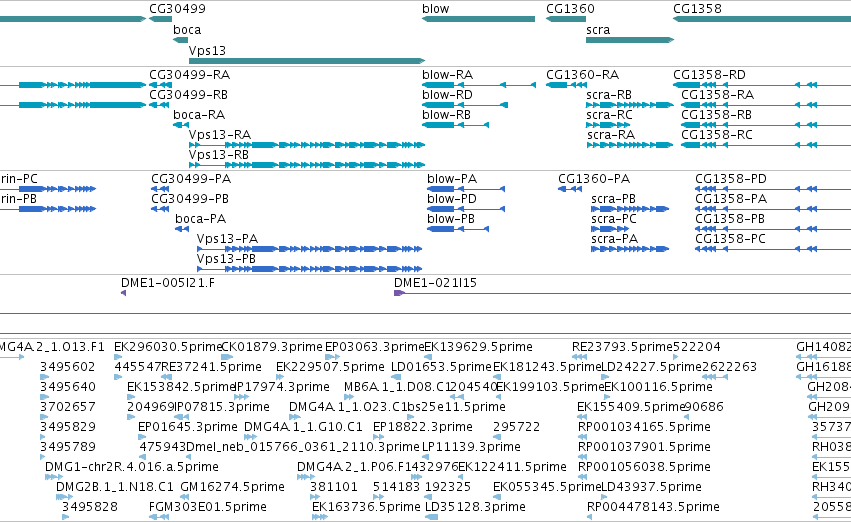Click the CG1360 gene label
The width and height of the screenshot is (851, 522).
[x=570, y=9]
